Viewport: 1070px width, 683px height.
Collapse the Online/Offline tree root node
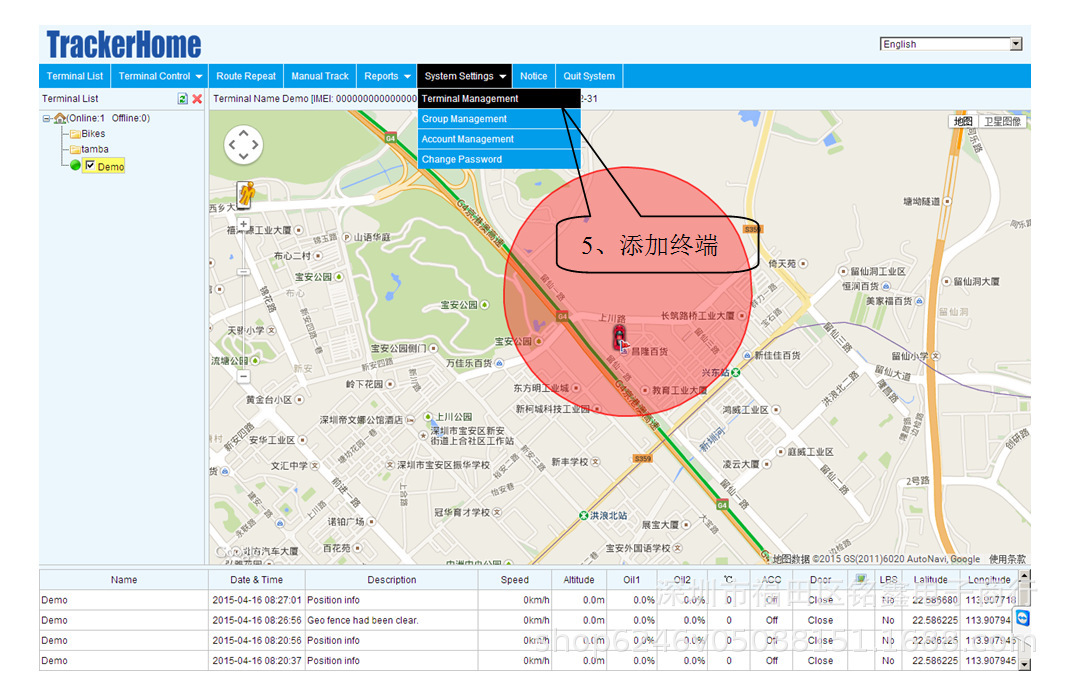[46, 119]
